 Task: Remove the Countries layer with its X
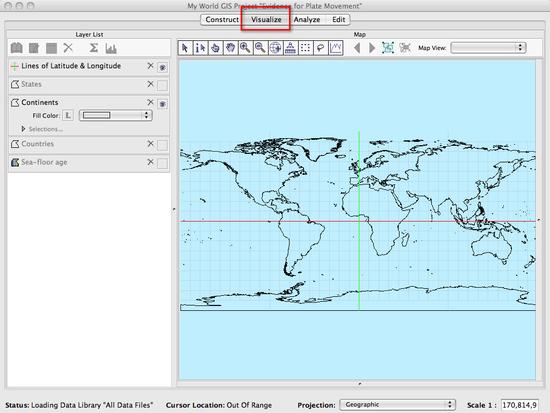tap(150, 144)
